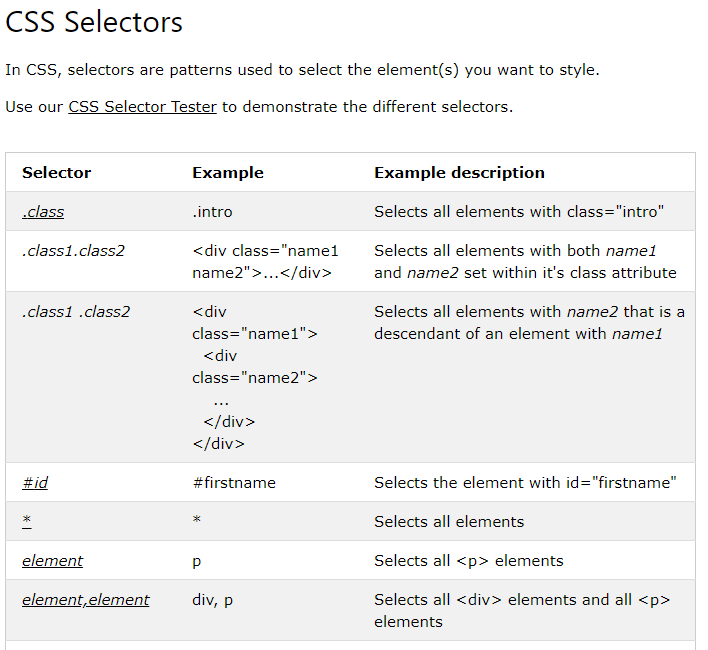Select the 'div, p' example cell
Viewport: 708px width, 650px height.
click(x=212, y=600)
